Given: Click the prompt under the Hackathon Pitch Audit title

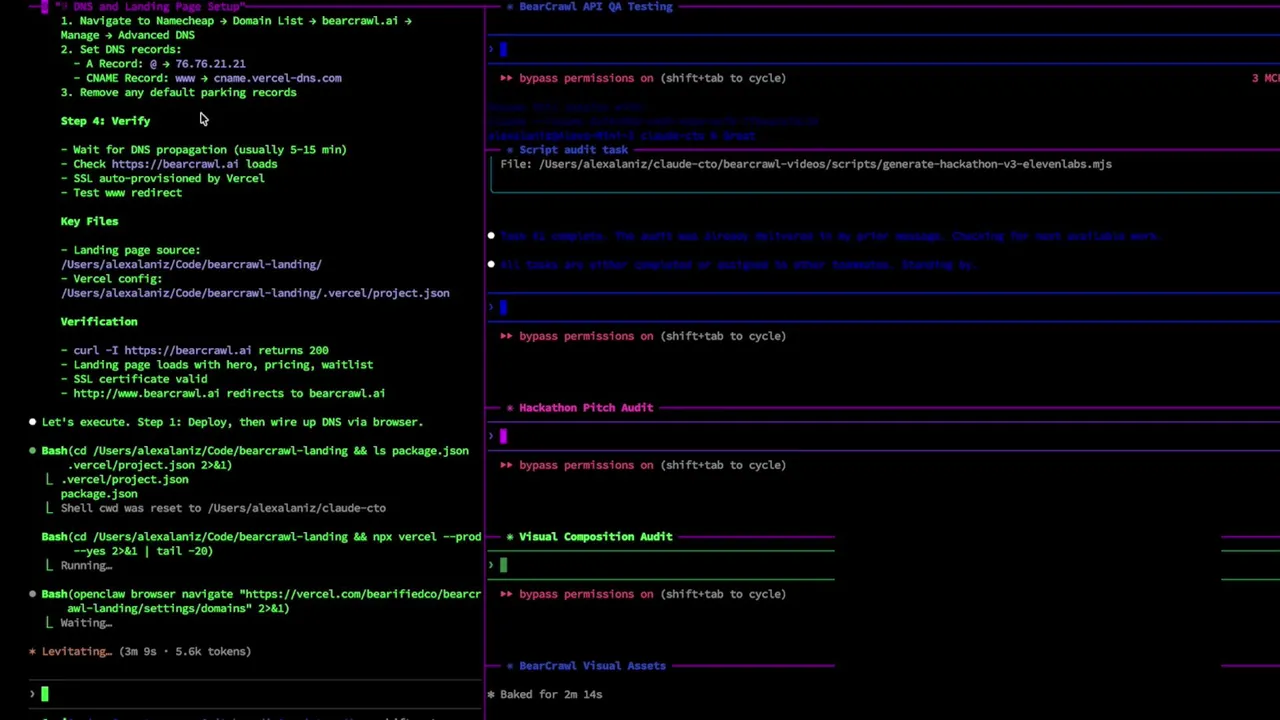Looking at the screenshot, I should (503, 436).
